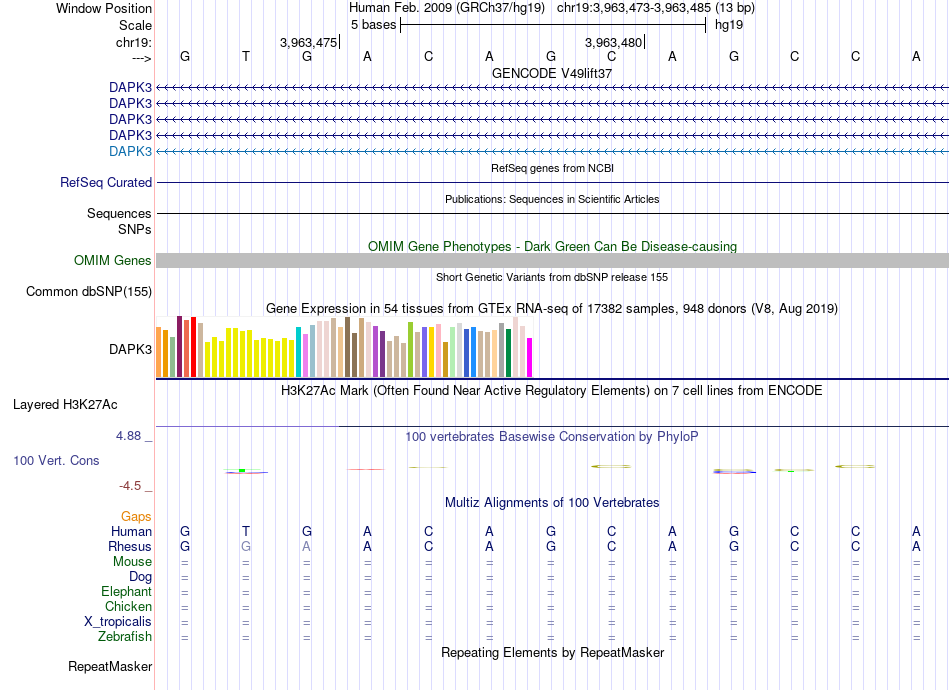Open the Multiz Alignments of 100 Vertebrates title
Image resolution: width=950 pixels, height=690 pixels.
pyautogui.click(x=552, y=503)
